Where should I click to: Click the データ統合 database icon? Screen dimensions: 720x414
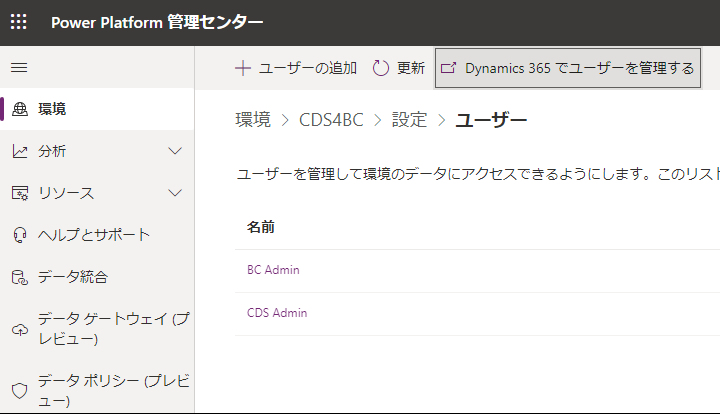[x=19, y=277]
